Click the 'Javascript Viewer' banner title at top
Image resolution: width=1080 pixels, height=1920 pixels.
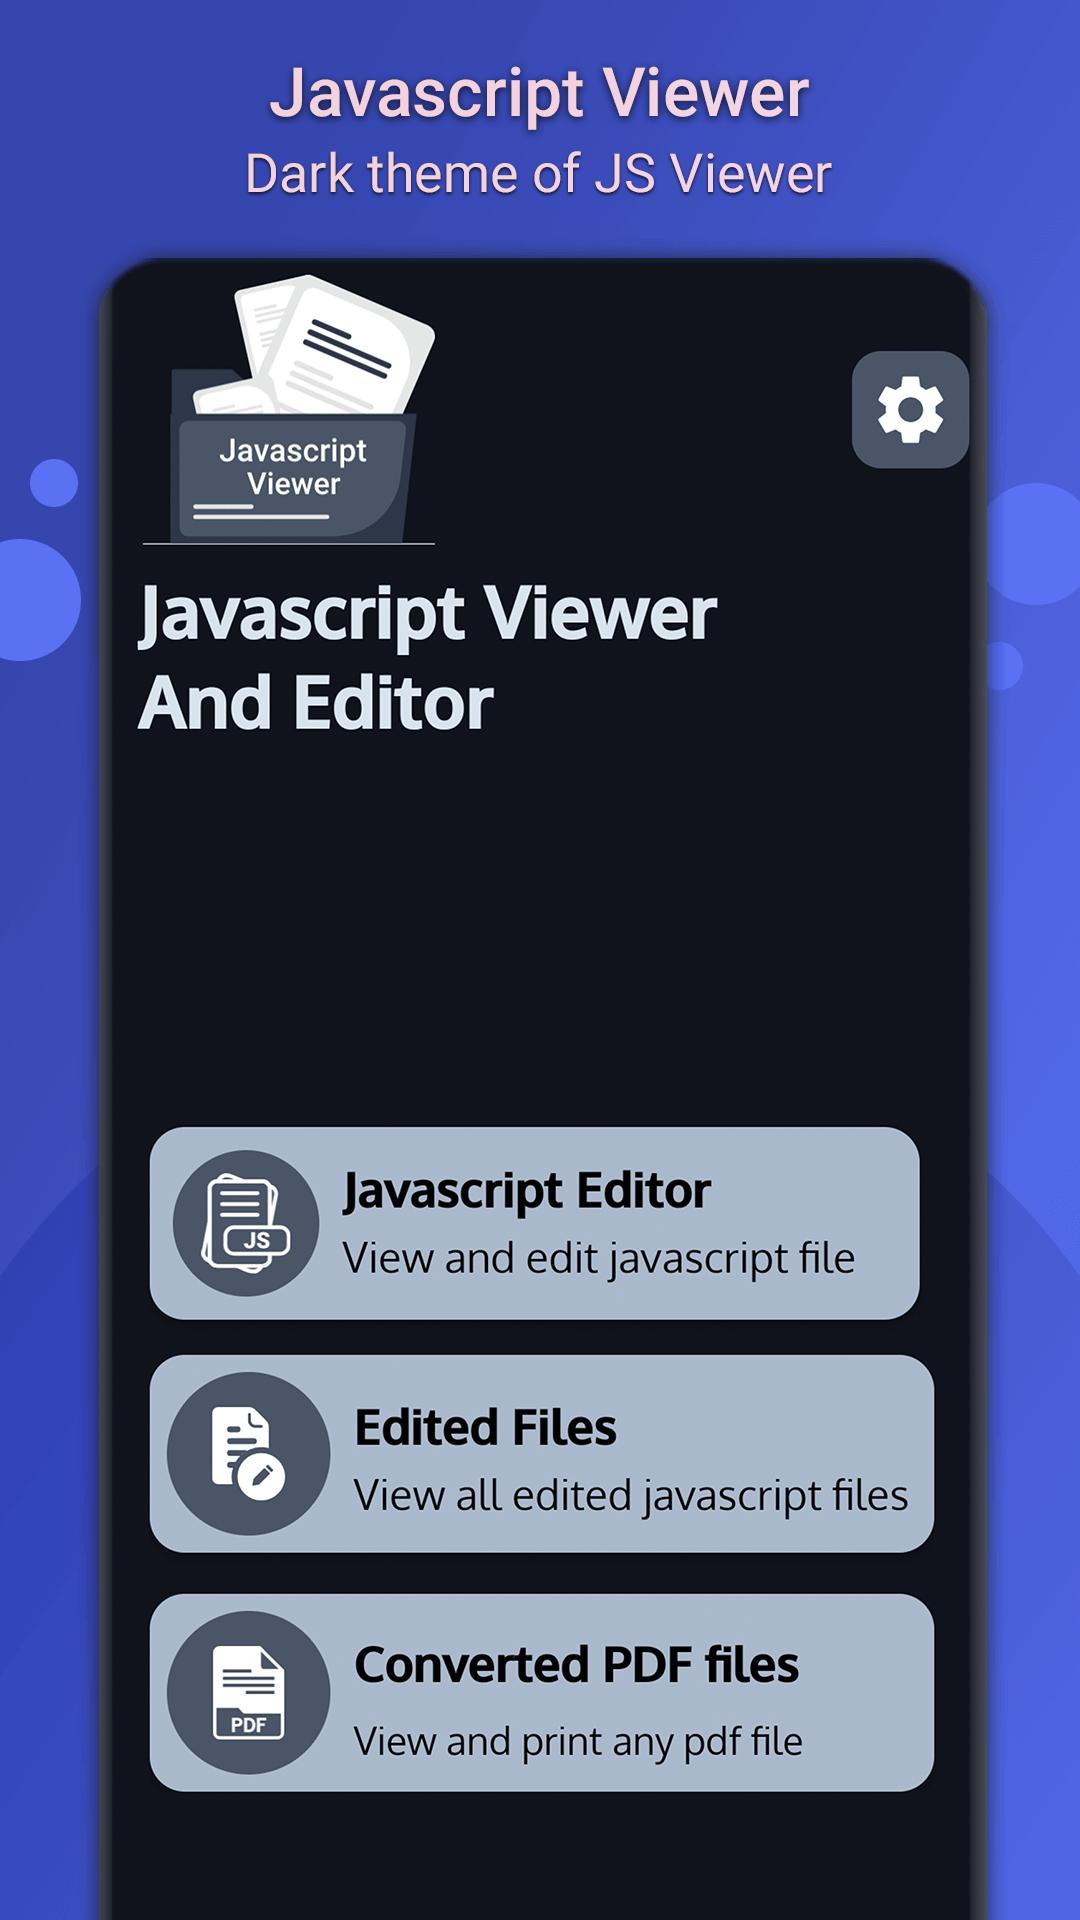click(x=539, y=93)
